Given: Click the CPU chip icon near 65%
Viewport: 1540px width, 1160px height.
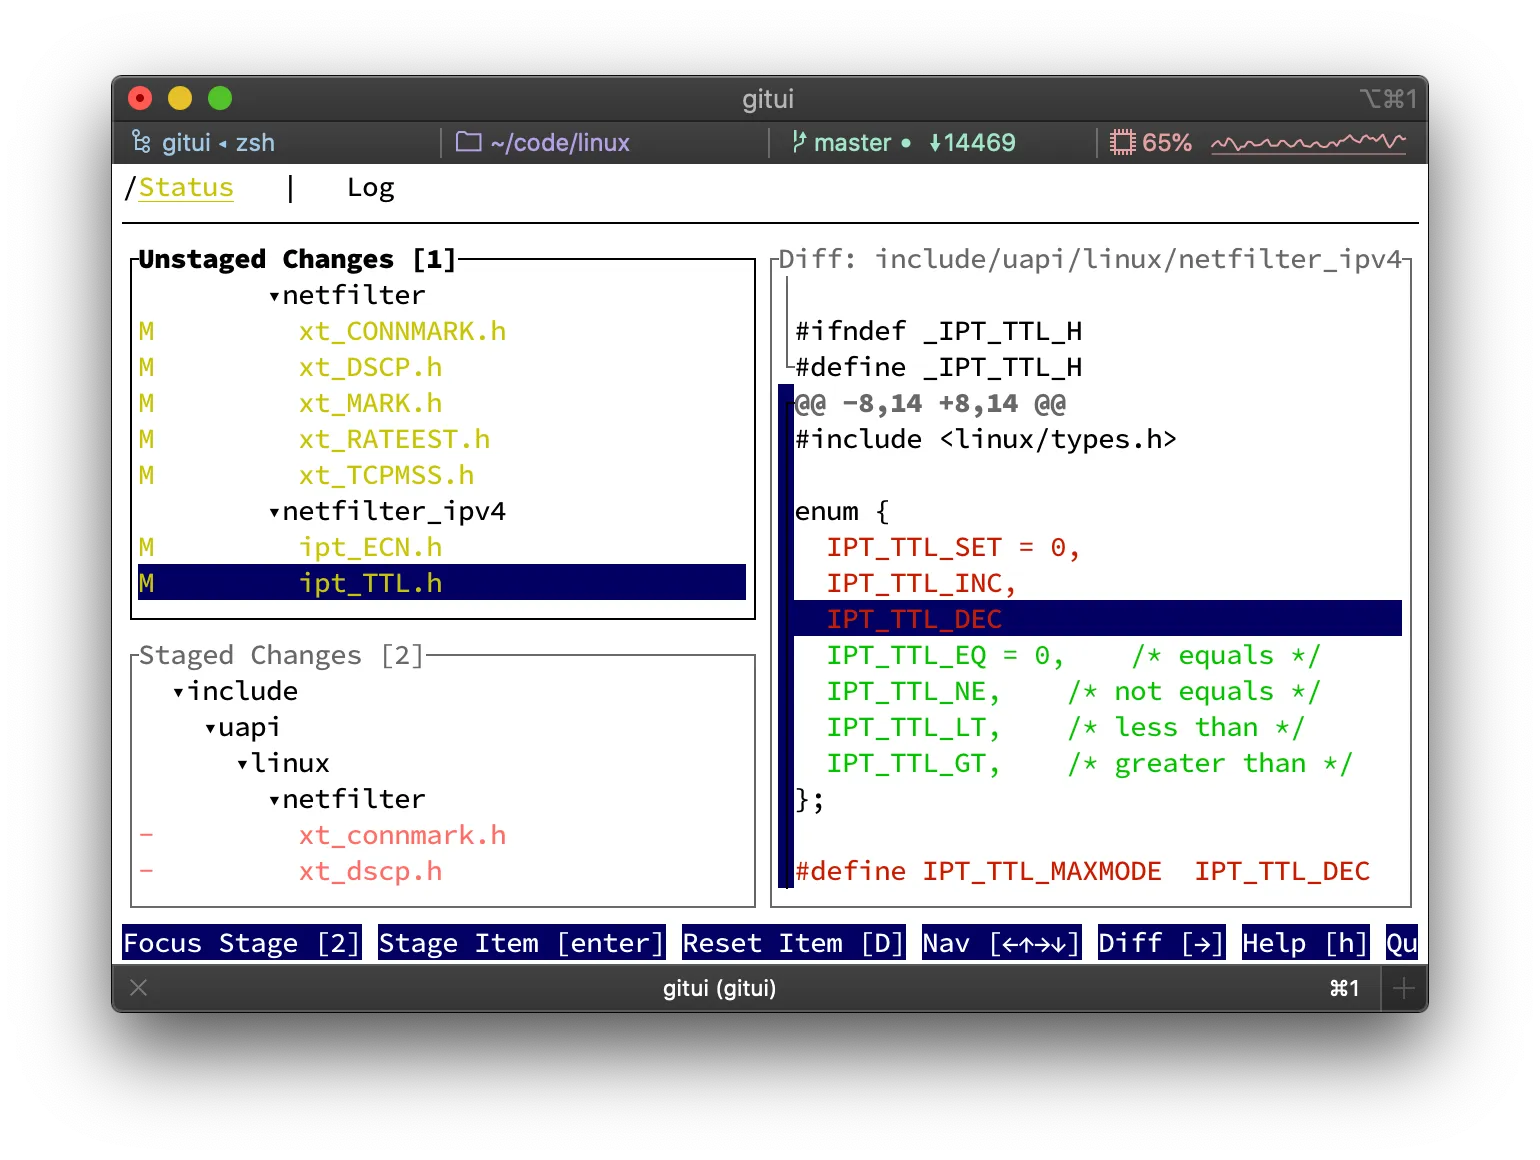Looking at the screenshot, I should (1122, 142).
